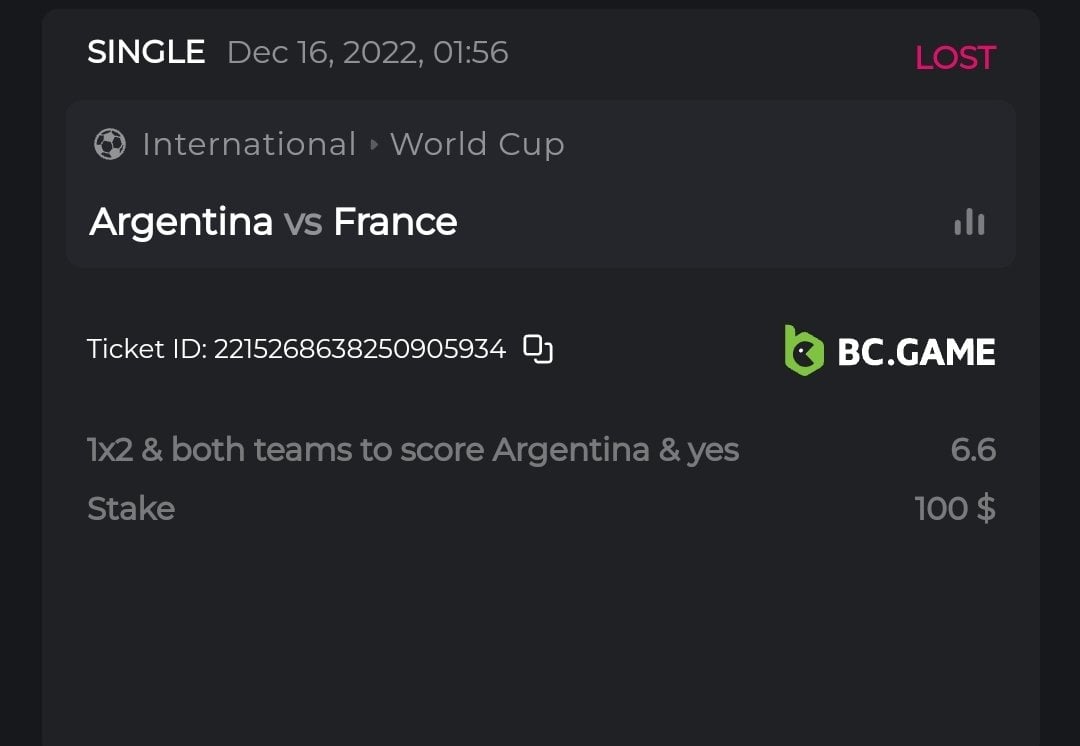Image resolution: width=1080 pixels, height=746 pixels.
Task: Click the LOST status label
Action: tap(955, 58)
